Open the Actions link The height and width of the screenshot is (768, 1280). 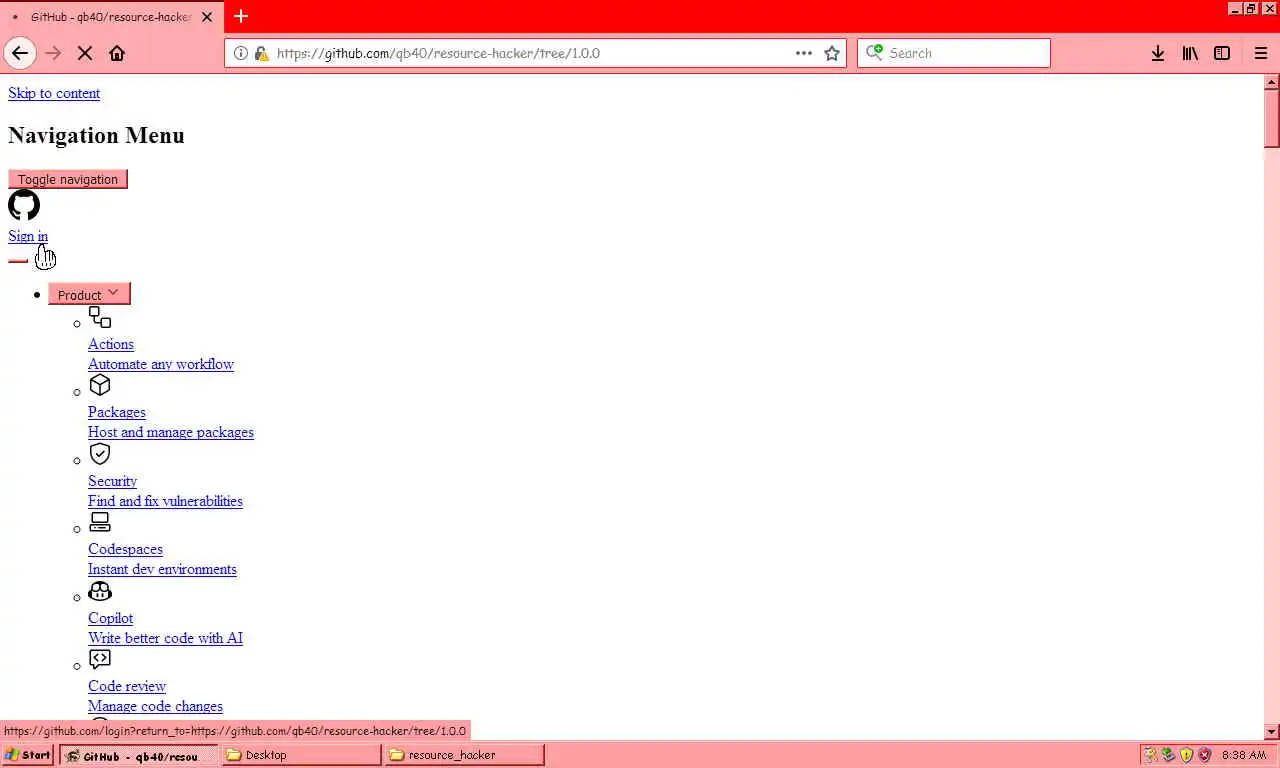[111, 344]
